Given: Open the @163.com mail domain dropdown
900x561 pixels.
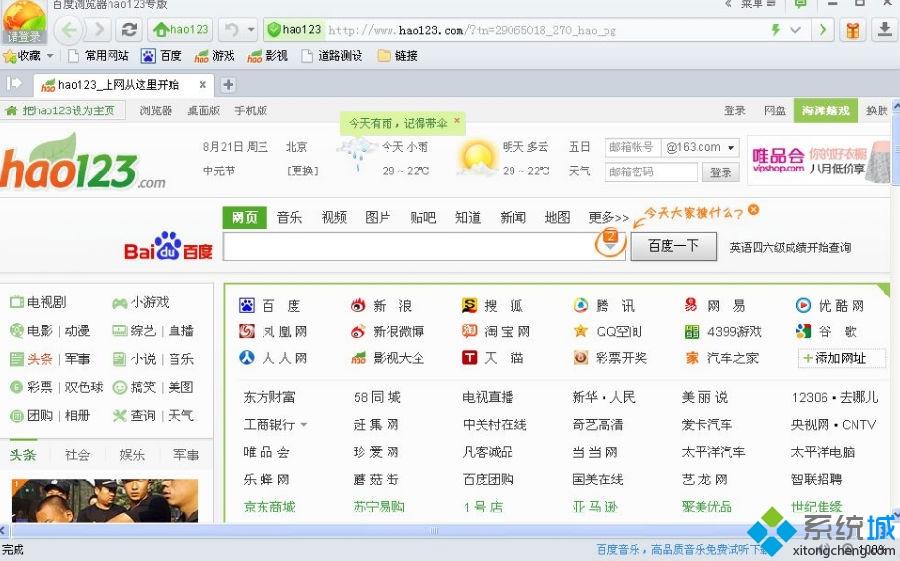Looking at the screenshot, I should tap(700, 148).
